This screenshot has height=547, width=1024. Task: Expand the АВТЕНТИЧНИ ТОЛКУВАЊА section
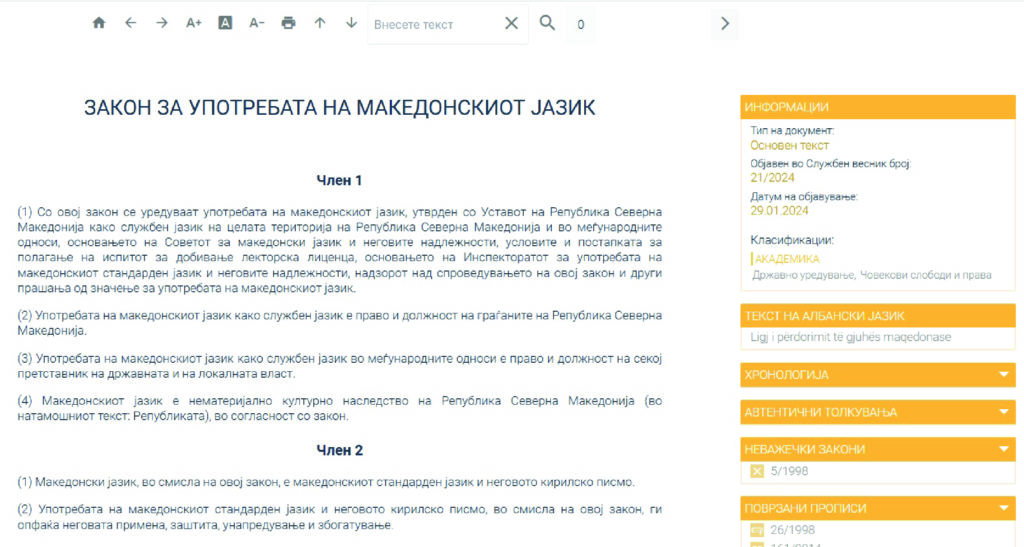click(x=1005, y=412)
